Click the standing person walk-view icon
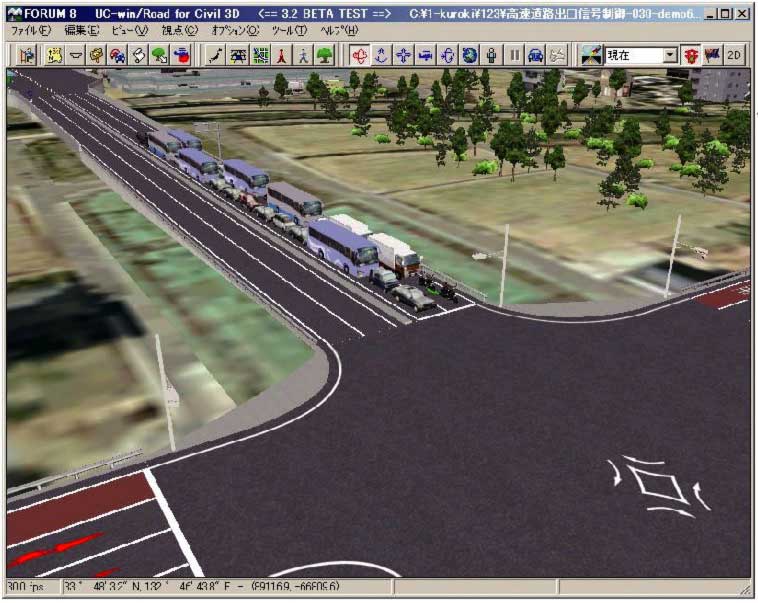Image resolution: width=758 pixels, height=603 pixels. pyautogui.click(x=492, y=56)
